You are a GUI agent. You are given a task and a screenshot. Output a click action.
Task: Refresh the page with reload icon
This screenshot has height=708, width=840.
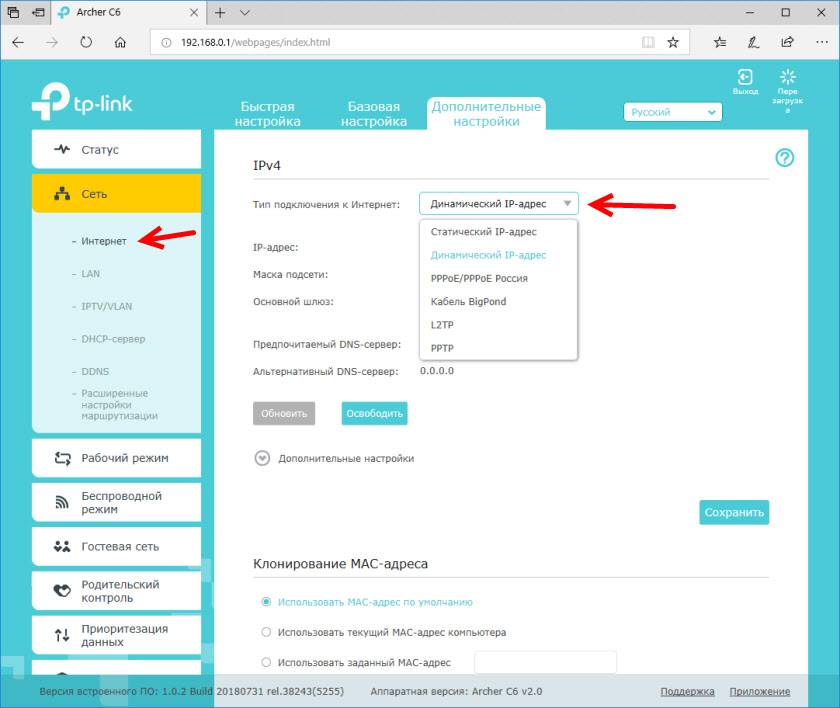[x=86, y=42]
